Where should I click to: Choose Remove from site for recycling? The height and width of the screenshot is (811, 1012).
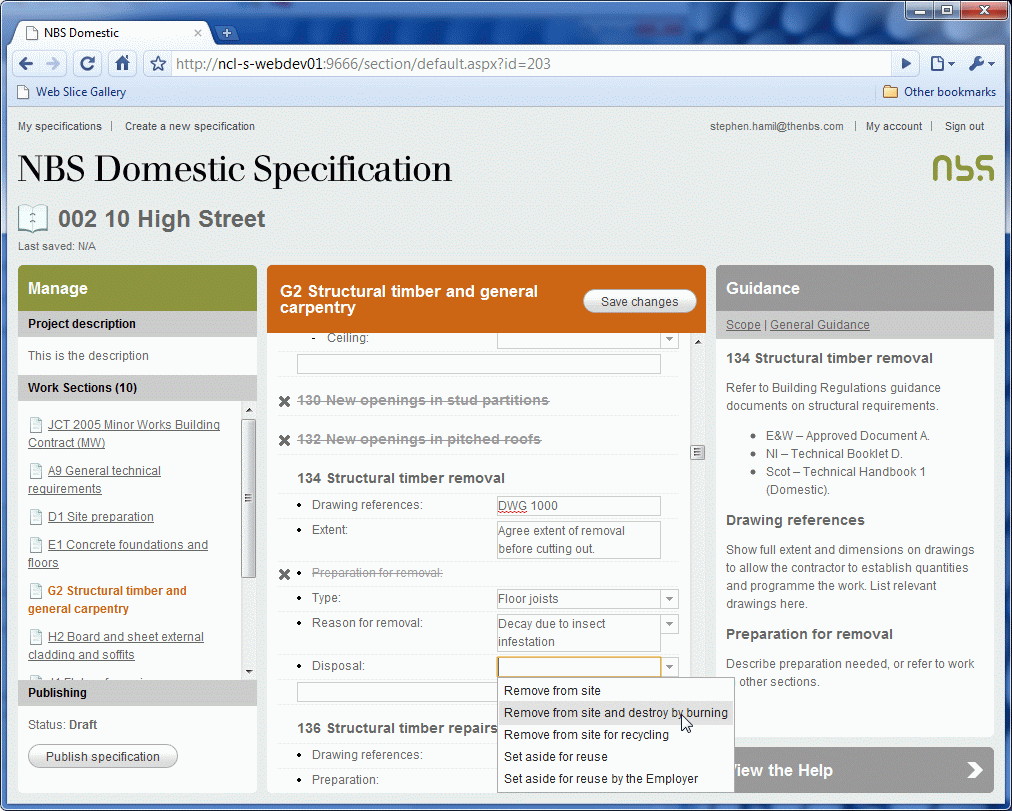pos(616,734)
